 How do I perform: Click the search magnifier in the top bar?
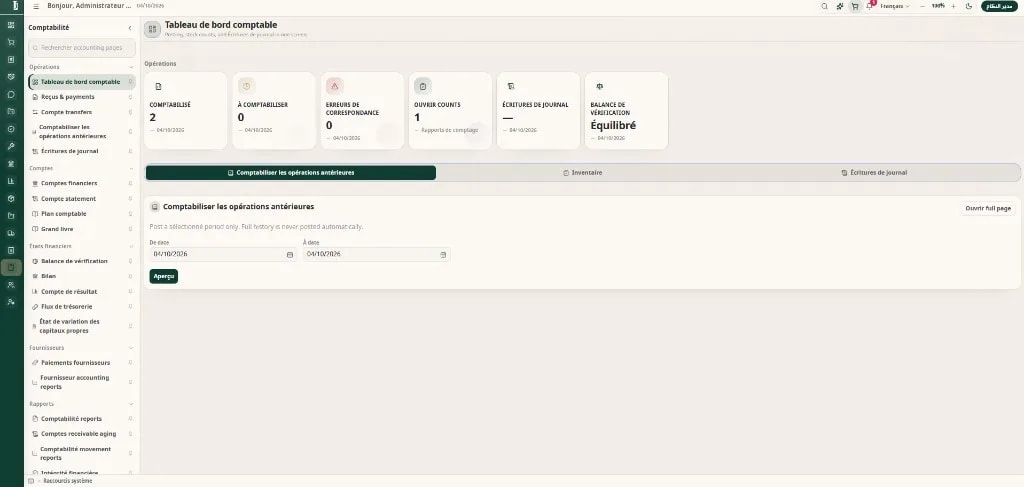tap(824, 6)
